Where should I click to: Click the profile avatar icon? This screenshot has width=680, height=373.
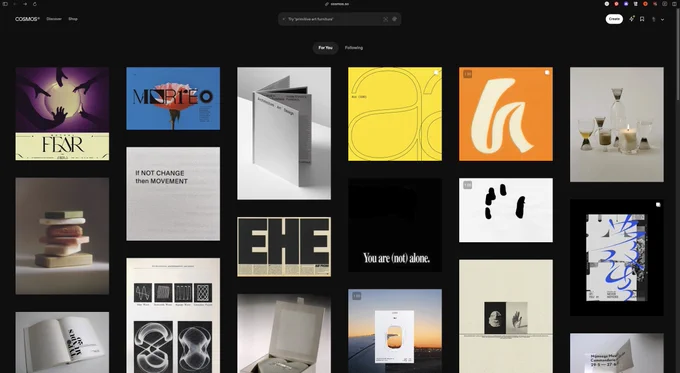tap(654, 20)
